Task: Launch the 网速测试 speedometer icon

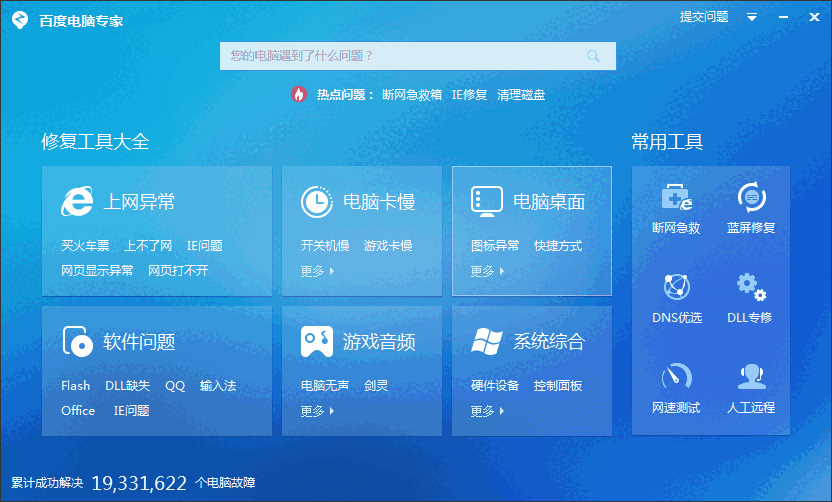Action: tap(677, 376)
